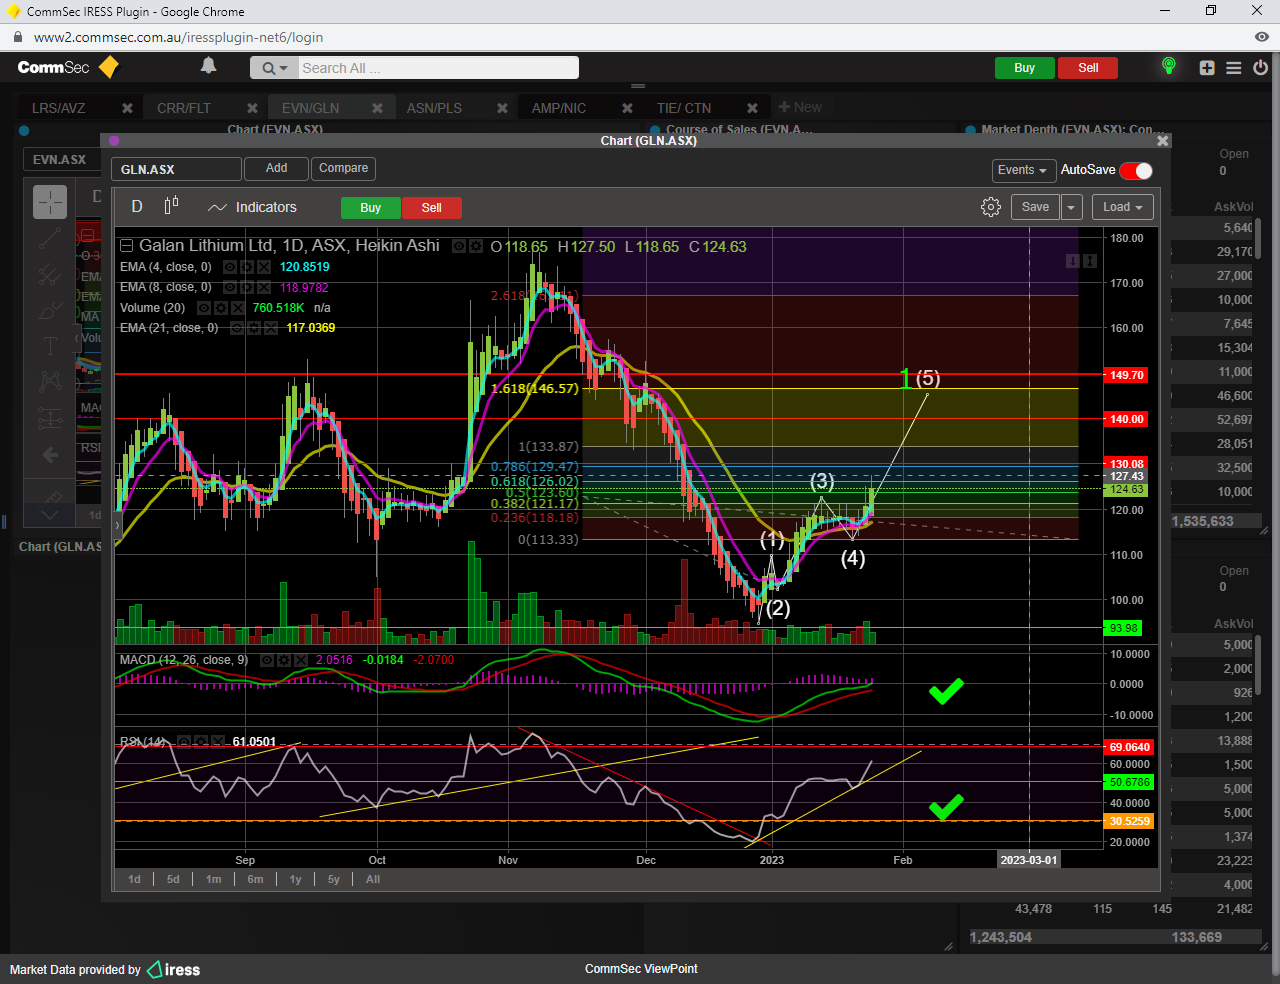
Task: Add a new workspace tab
Action: click(x=800, y=107)
